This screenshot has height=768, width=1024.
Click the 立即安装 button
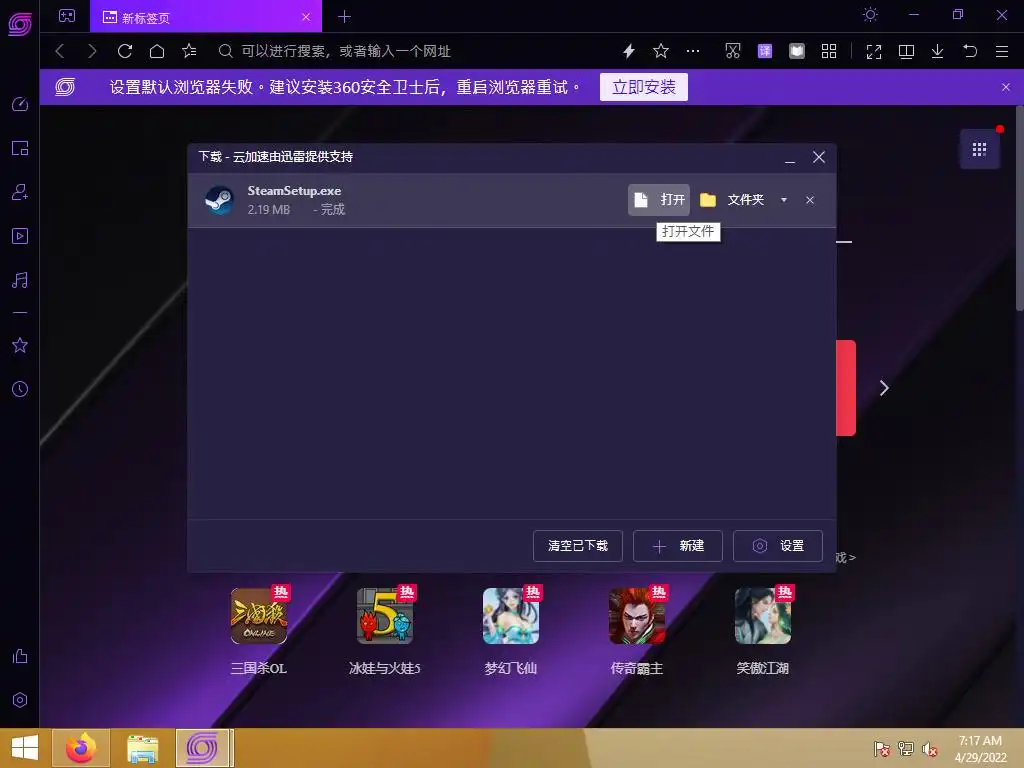643,87
